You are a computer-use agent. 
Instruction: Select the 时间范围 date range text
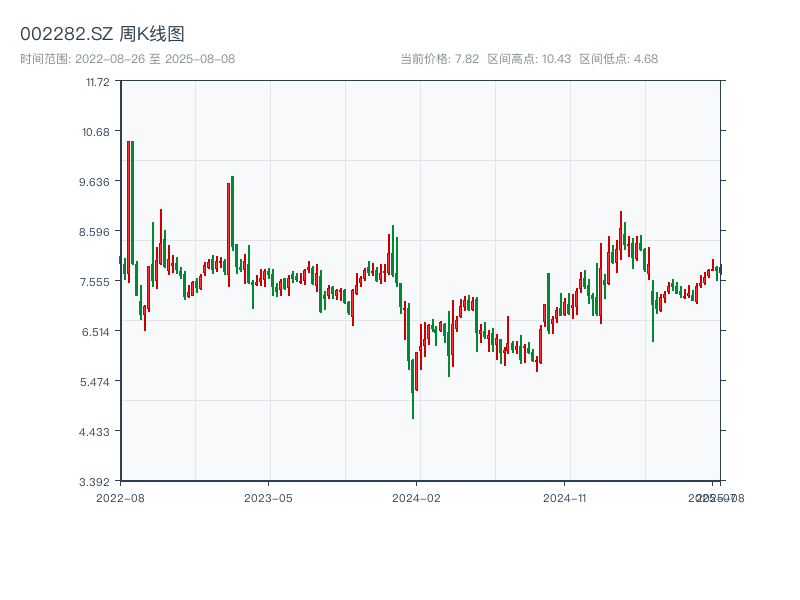point(127,59)
